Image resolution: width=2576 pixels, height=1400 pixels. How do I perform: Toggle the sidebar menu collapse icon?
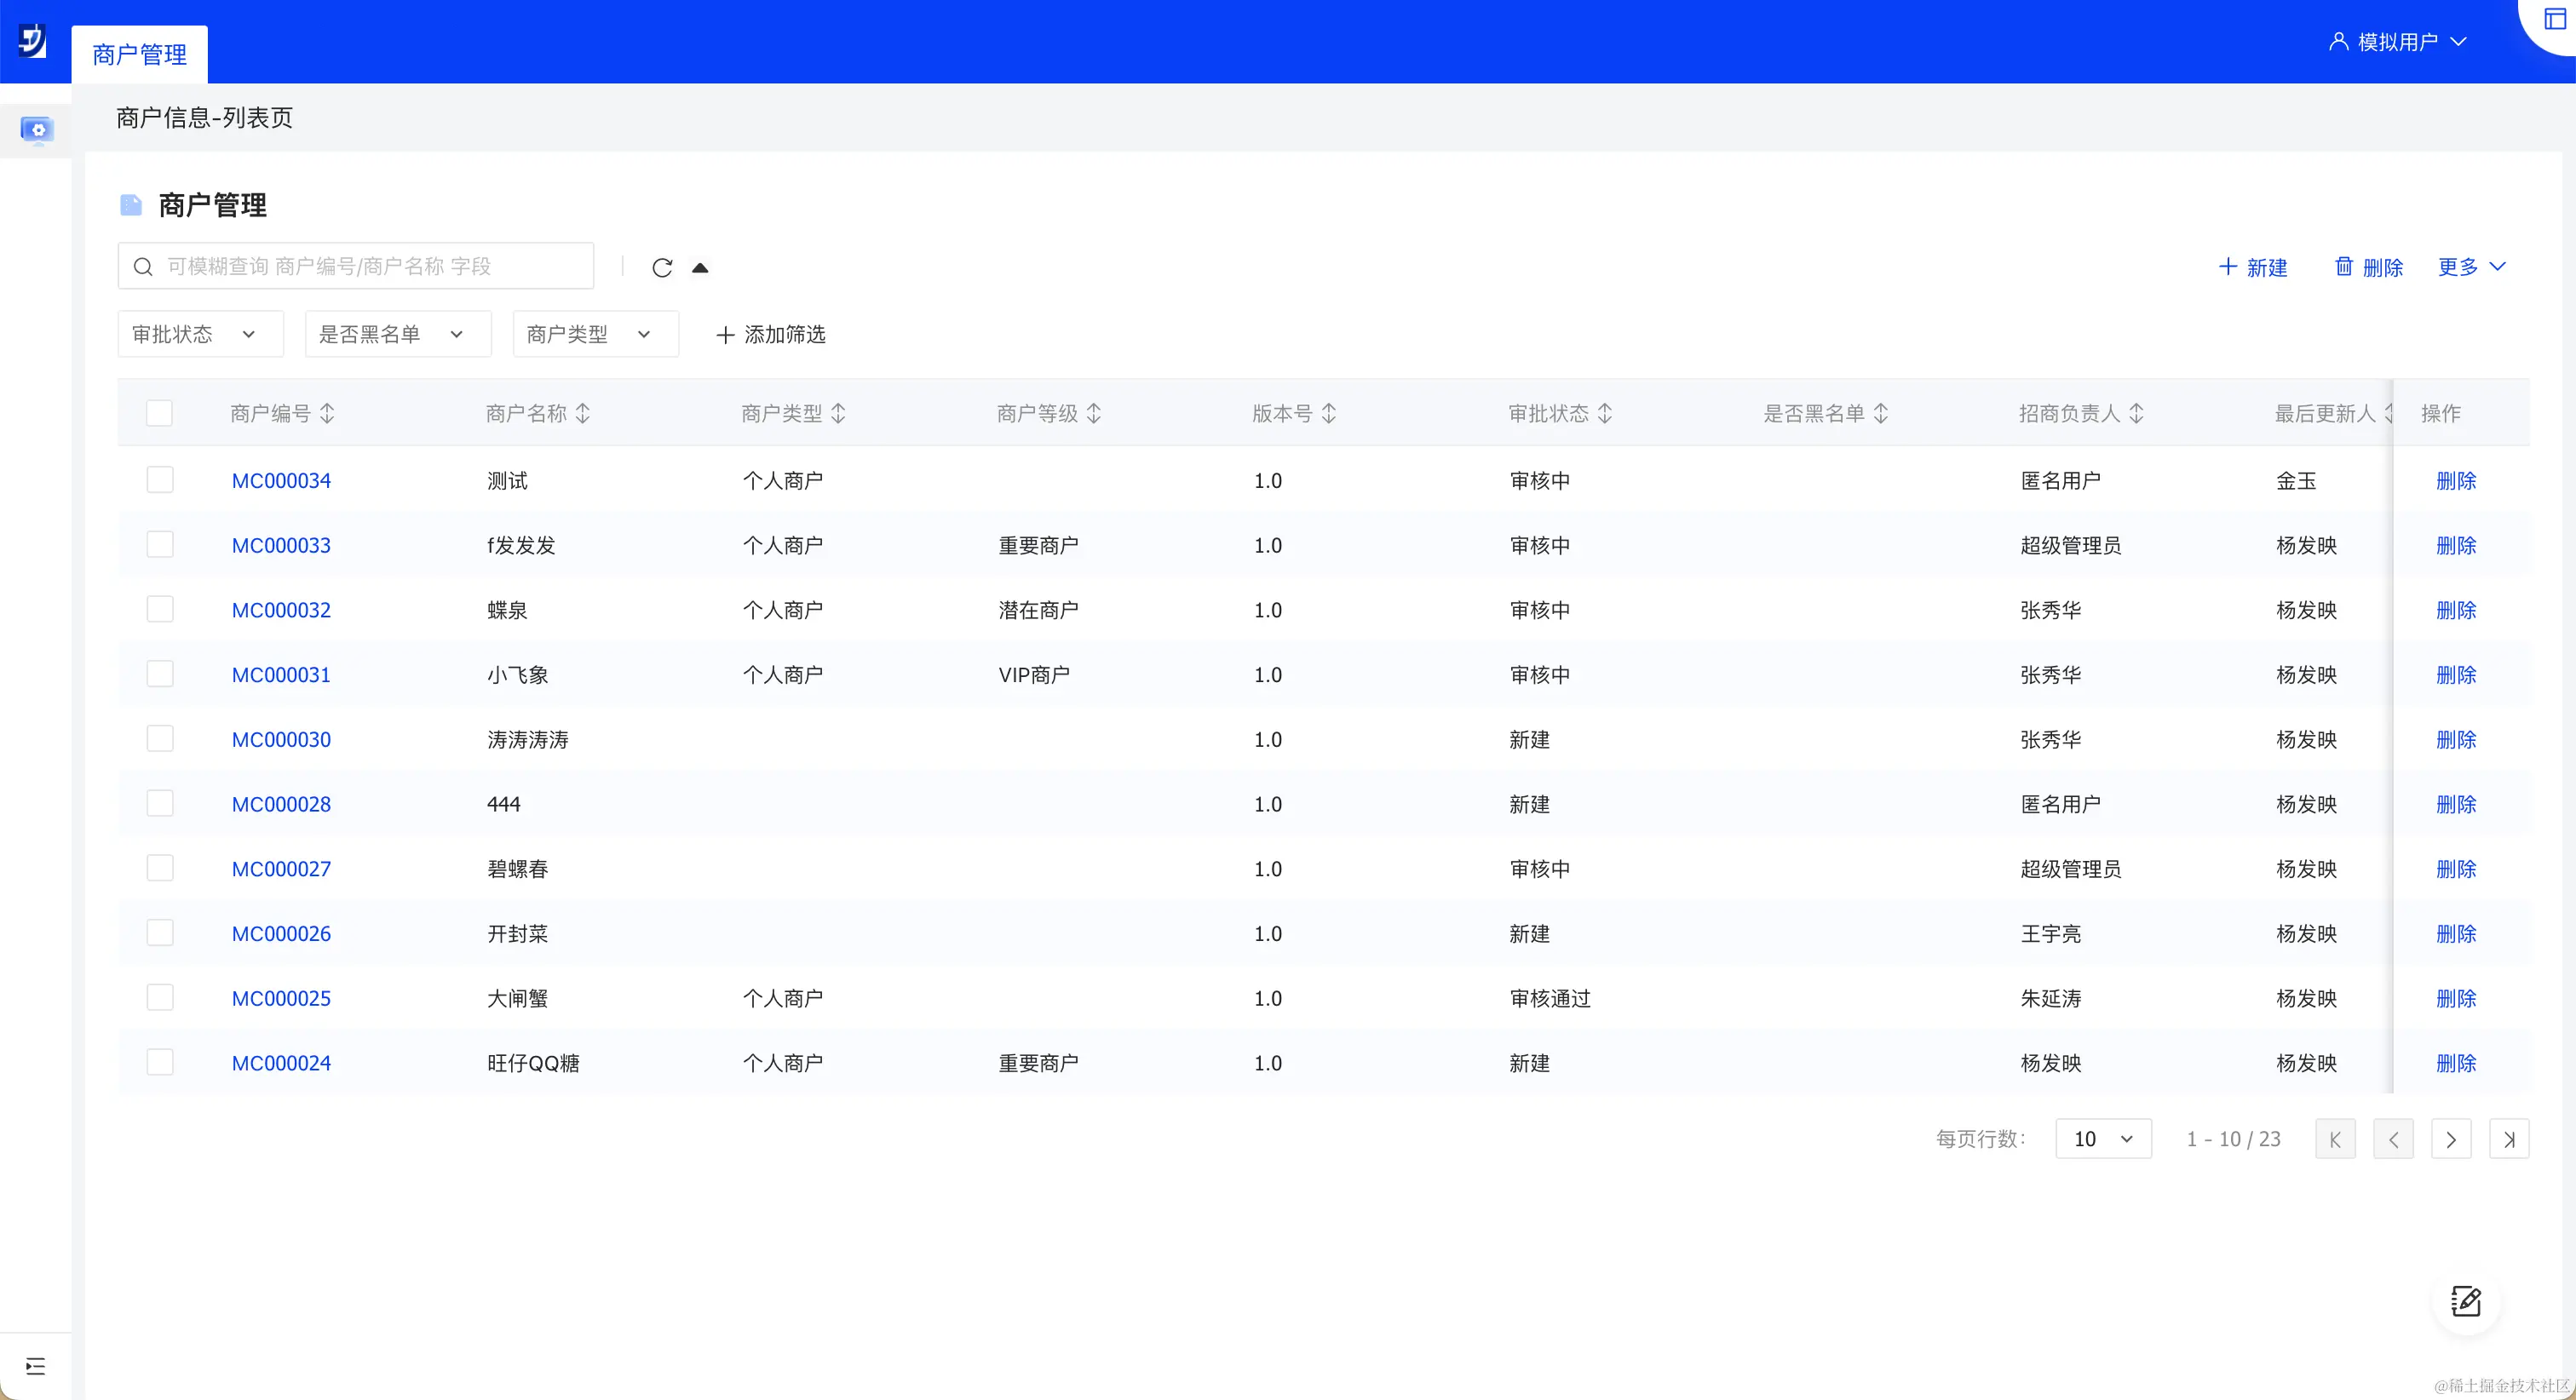click(x=36, y=1366)
